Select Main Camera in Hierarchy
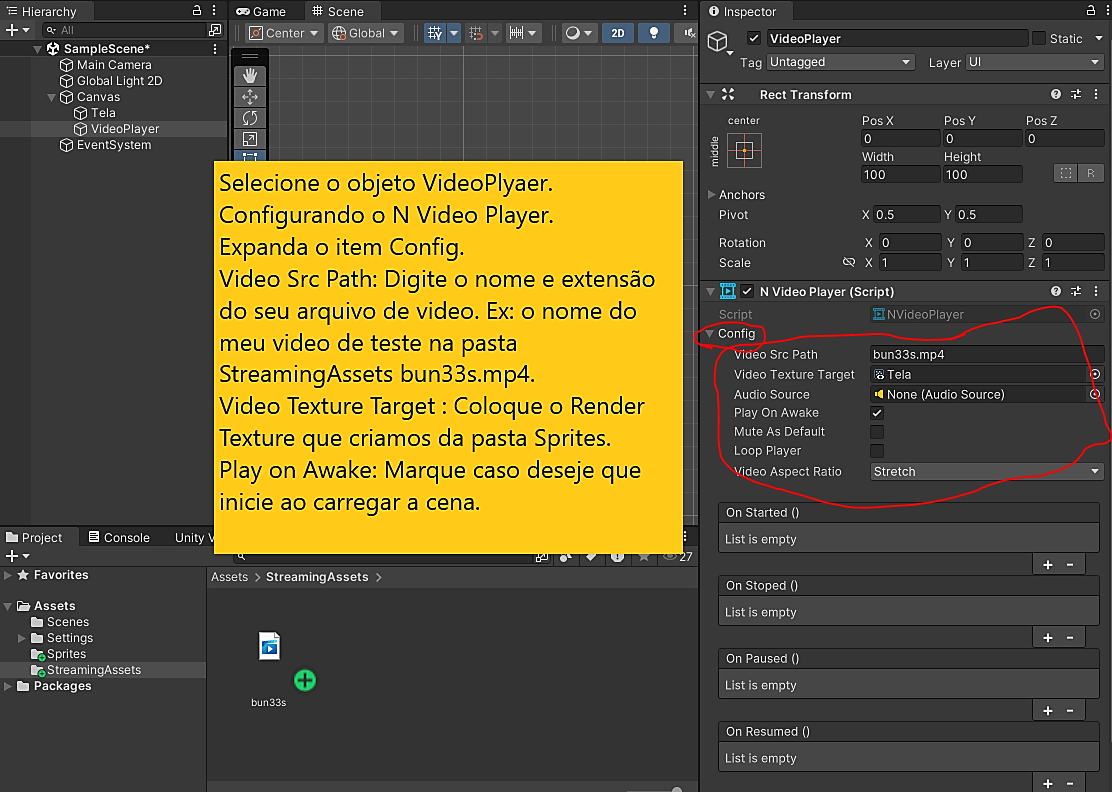Viewport: 1112px width, 792px height. (113, 65)
